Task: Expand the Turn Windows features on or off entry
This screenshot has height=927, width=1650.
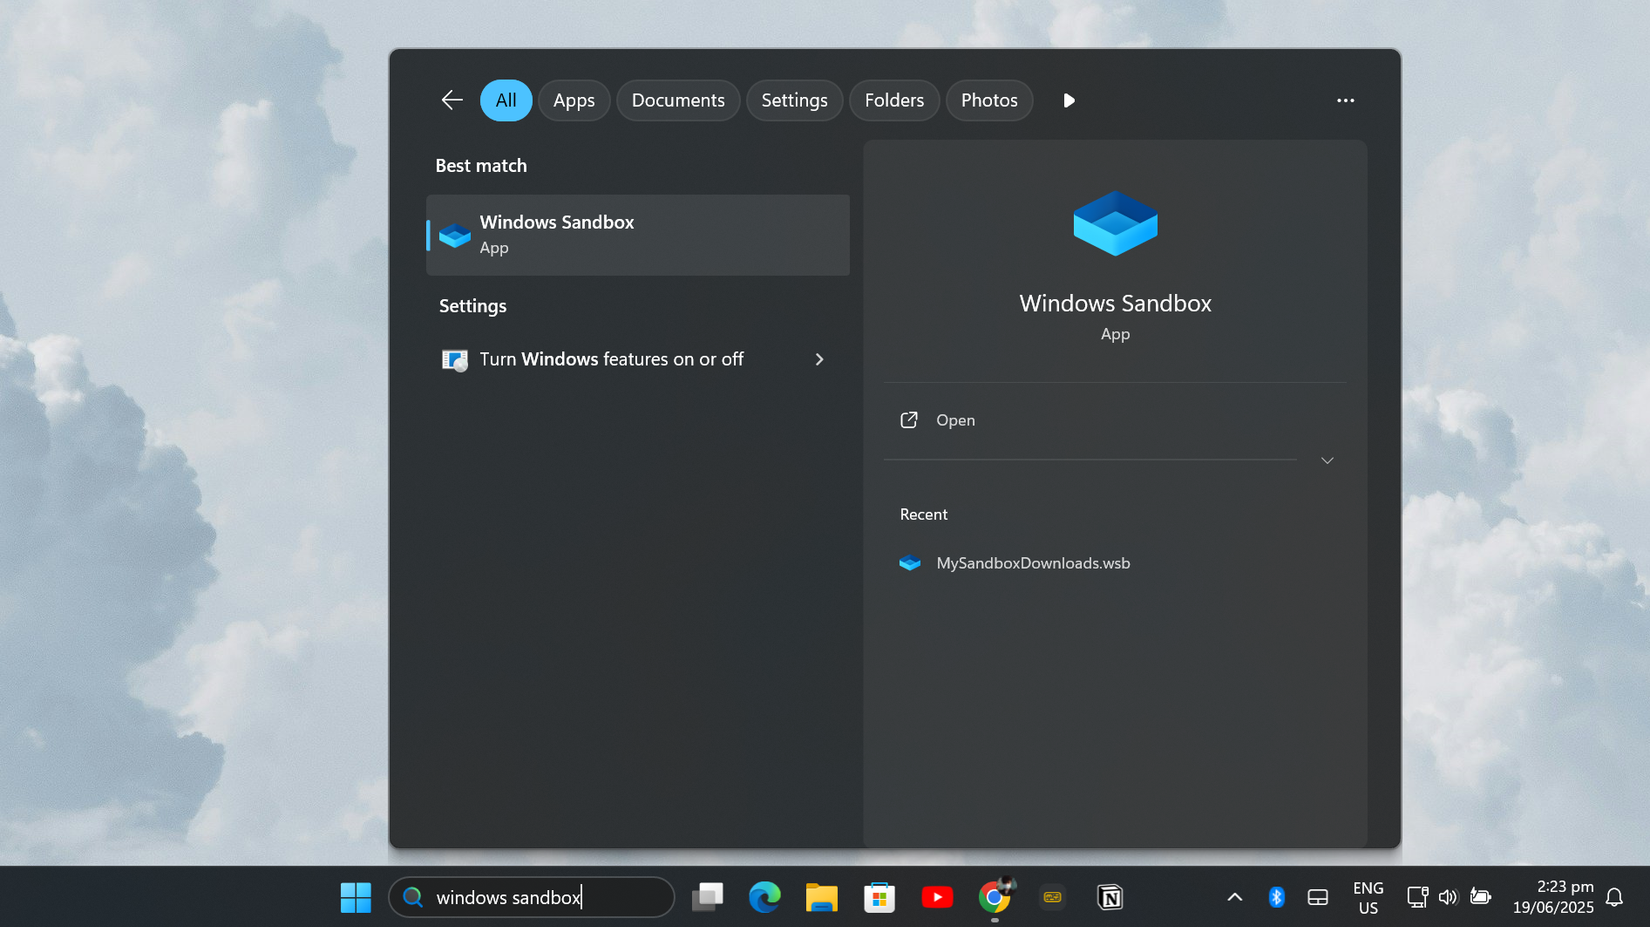Action: [x=819, y=359]
